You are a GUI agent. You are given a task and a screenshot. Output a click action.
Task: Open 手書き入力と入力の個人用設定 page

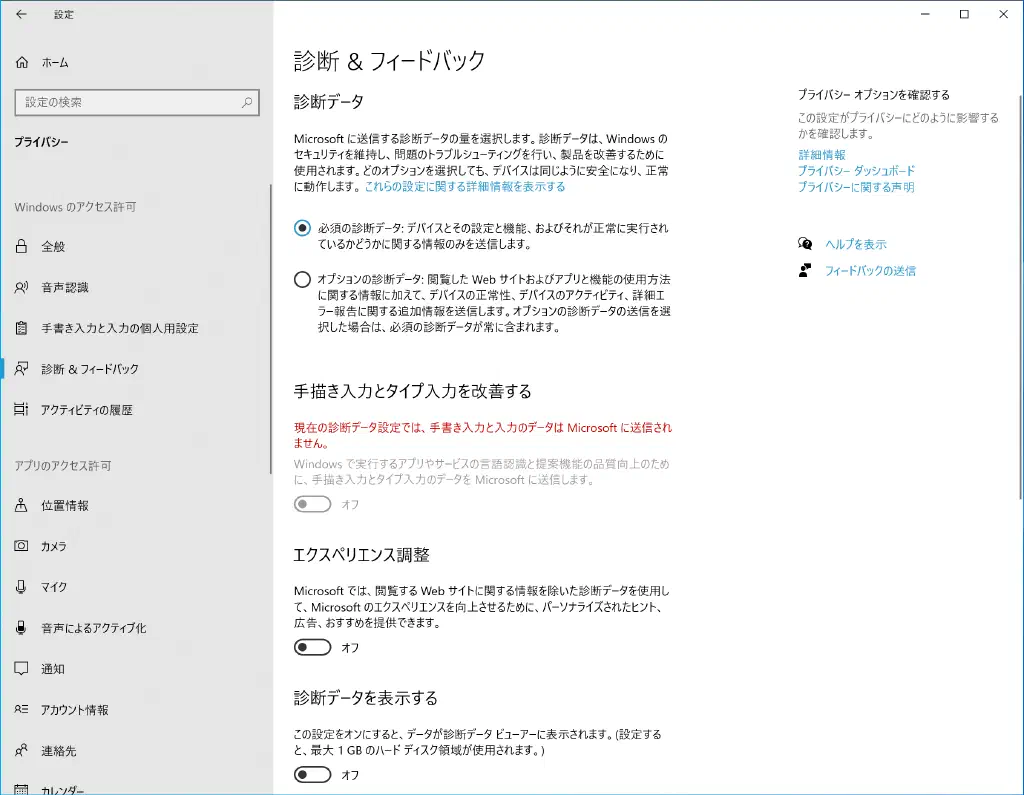point(119,328)
